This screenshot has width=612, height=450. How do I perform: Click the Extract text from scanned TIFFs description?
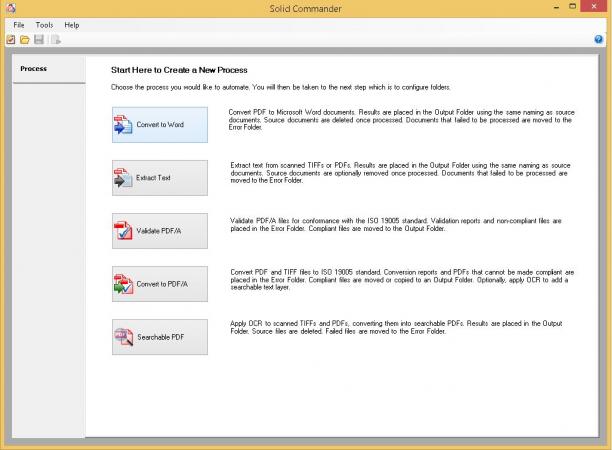(400, 173)
